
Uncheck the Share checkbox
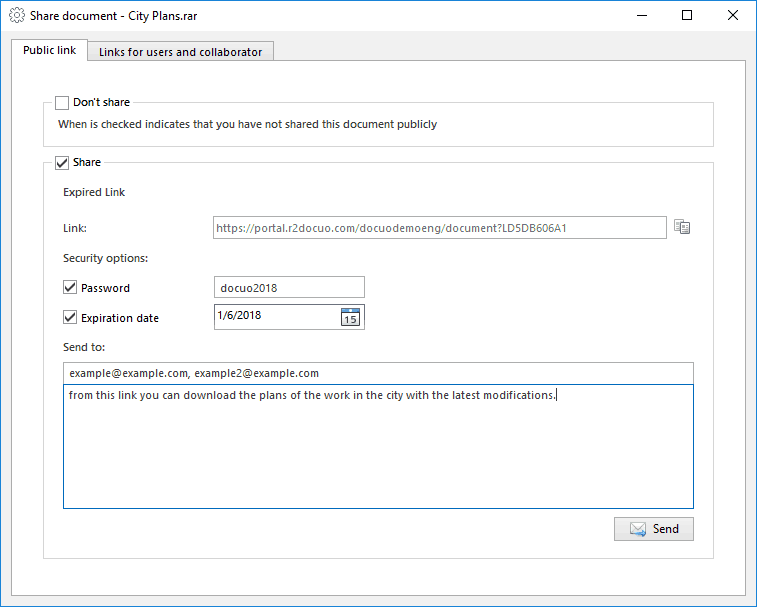coord(62,162)
